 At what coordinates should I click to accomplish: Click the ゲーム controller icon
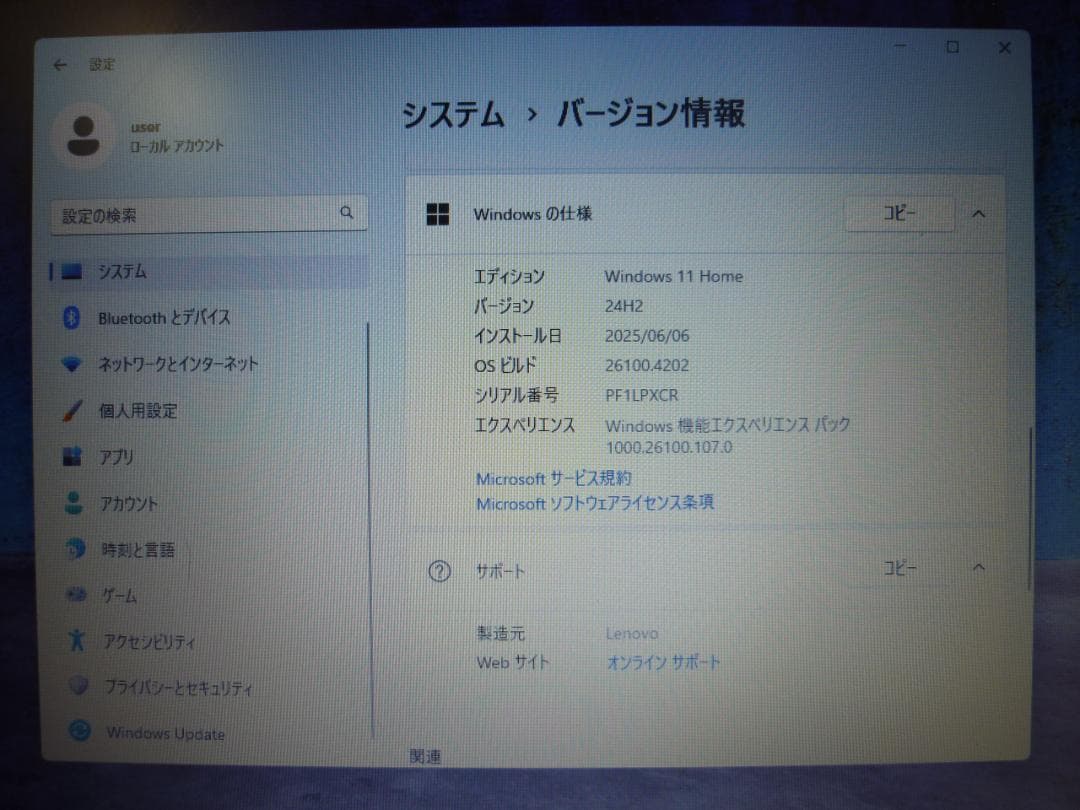76,594
